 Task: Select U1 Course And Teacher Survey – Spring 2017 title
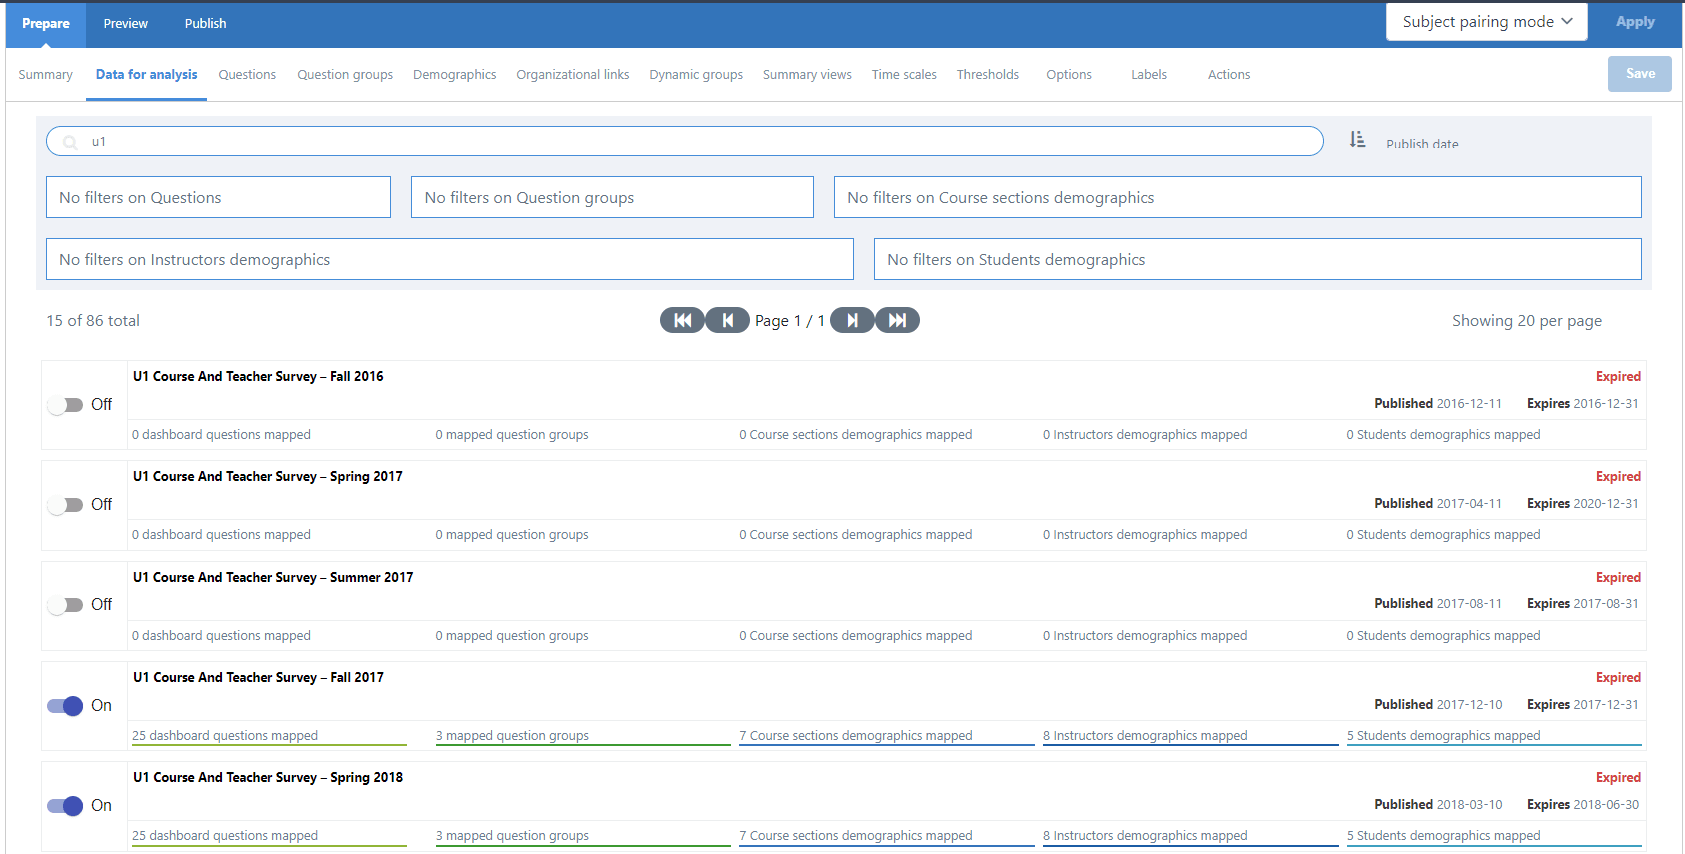point(268,477)
